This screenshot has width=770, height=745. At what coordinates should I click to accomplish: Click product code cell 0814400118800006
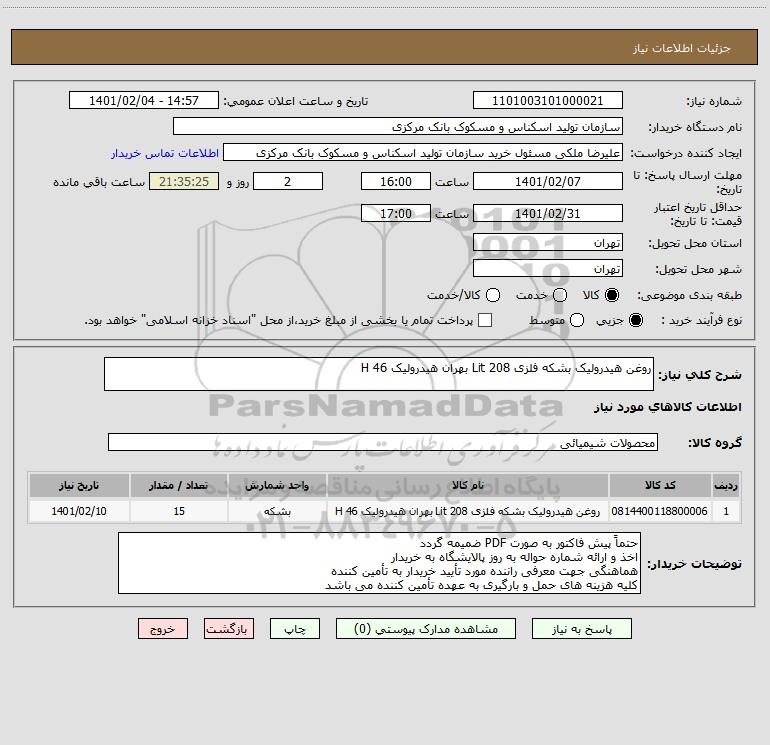[660, 511]
